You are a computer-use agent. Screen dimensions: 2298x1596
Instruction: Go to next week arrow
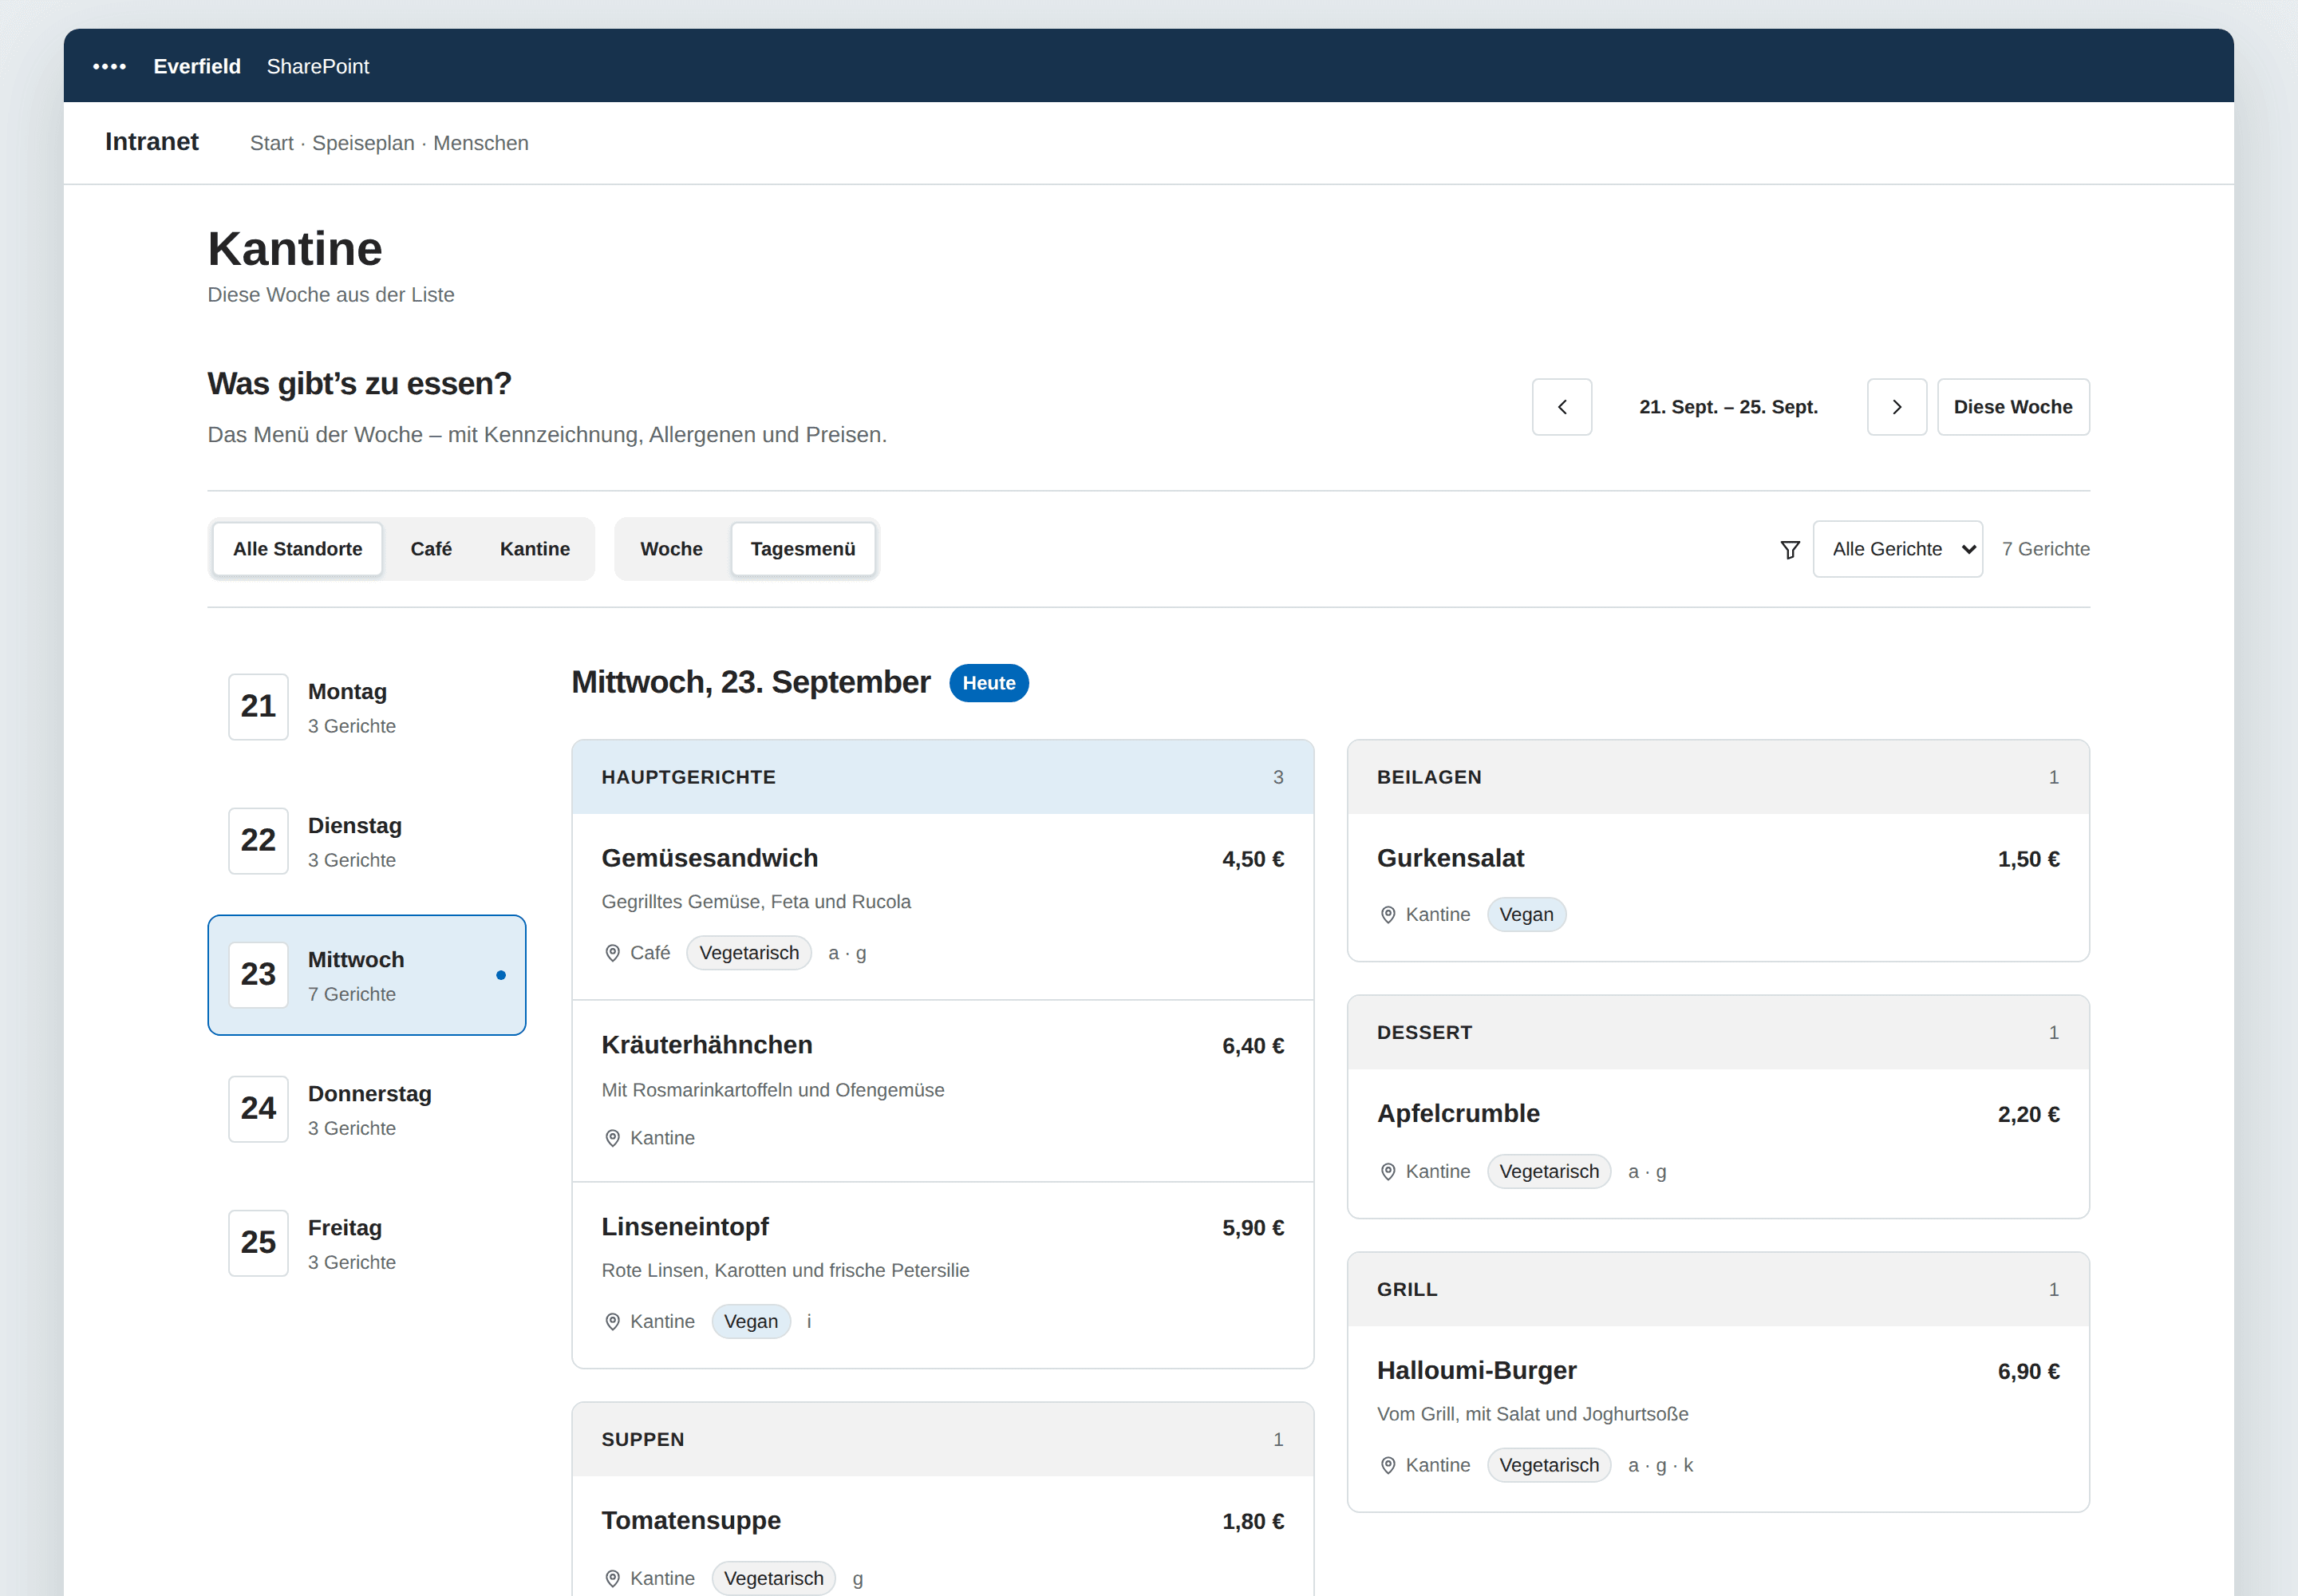1896,407
